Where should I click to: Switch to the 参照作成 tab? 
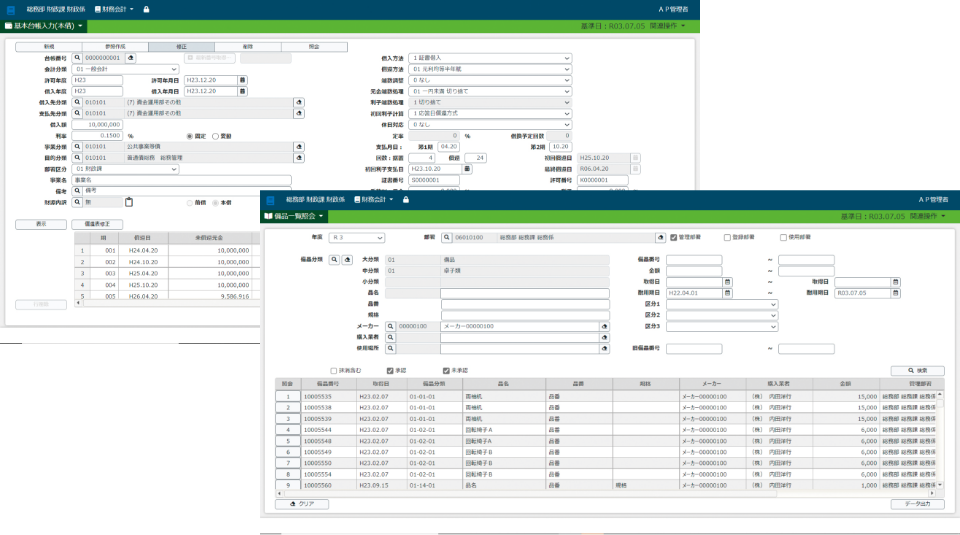(115, 47)
